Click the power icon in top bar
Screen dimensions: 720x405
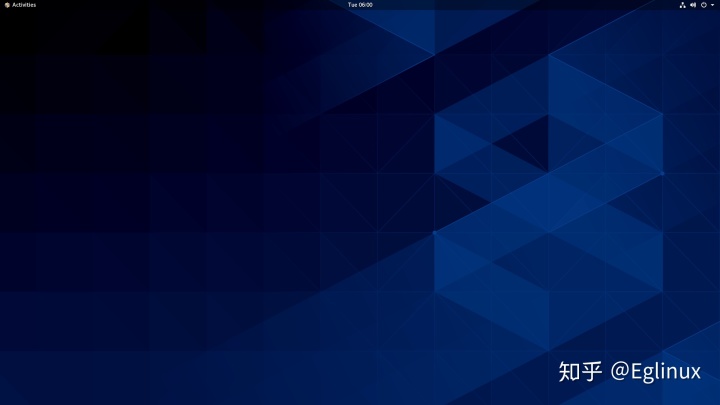tap(703, 5)
